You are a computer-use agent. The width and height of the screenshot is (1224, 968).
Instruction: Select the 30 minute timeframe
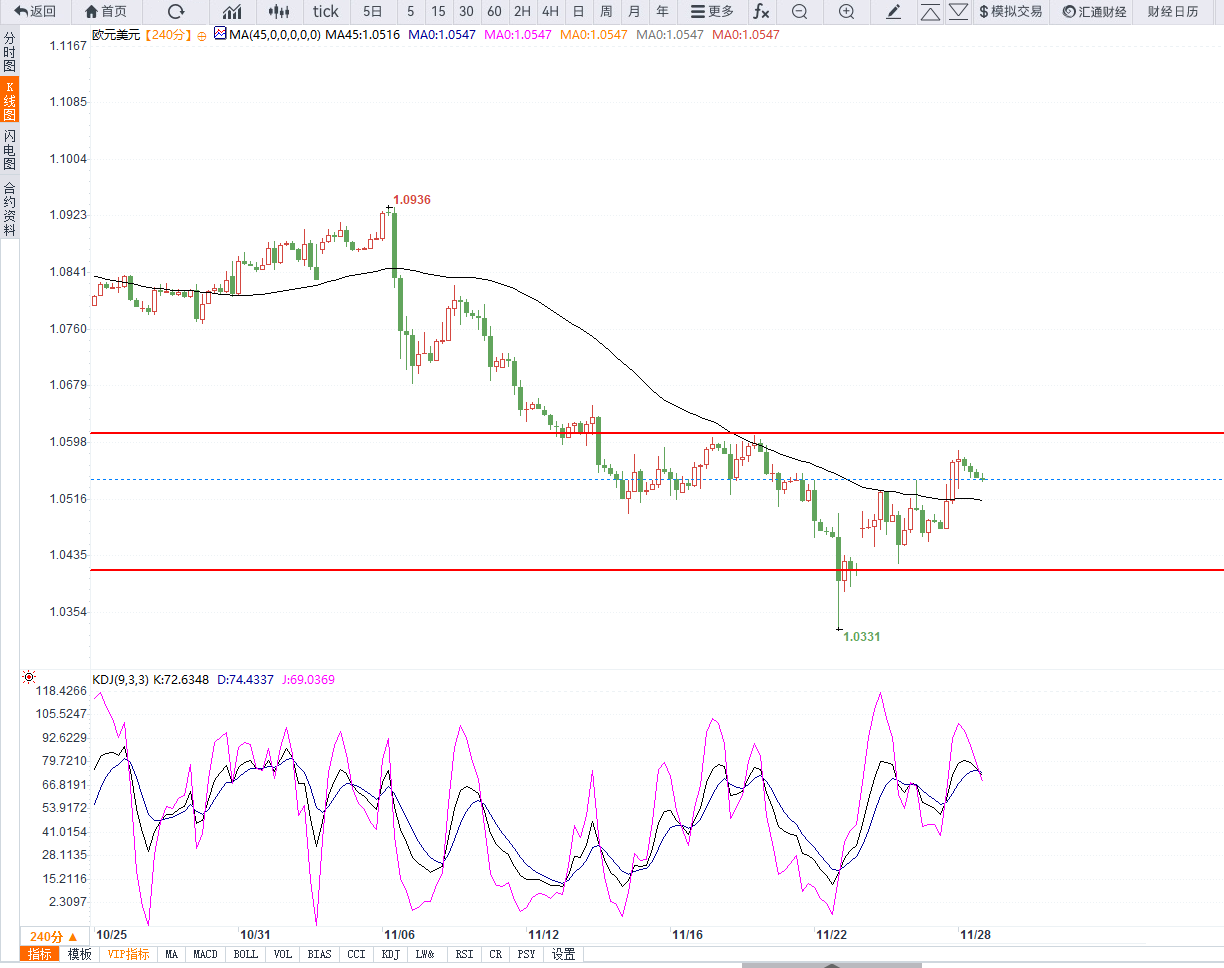pos(466,12)
